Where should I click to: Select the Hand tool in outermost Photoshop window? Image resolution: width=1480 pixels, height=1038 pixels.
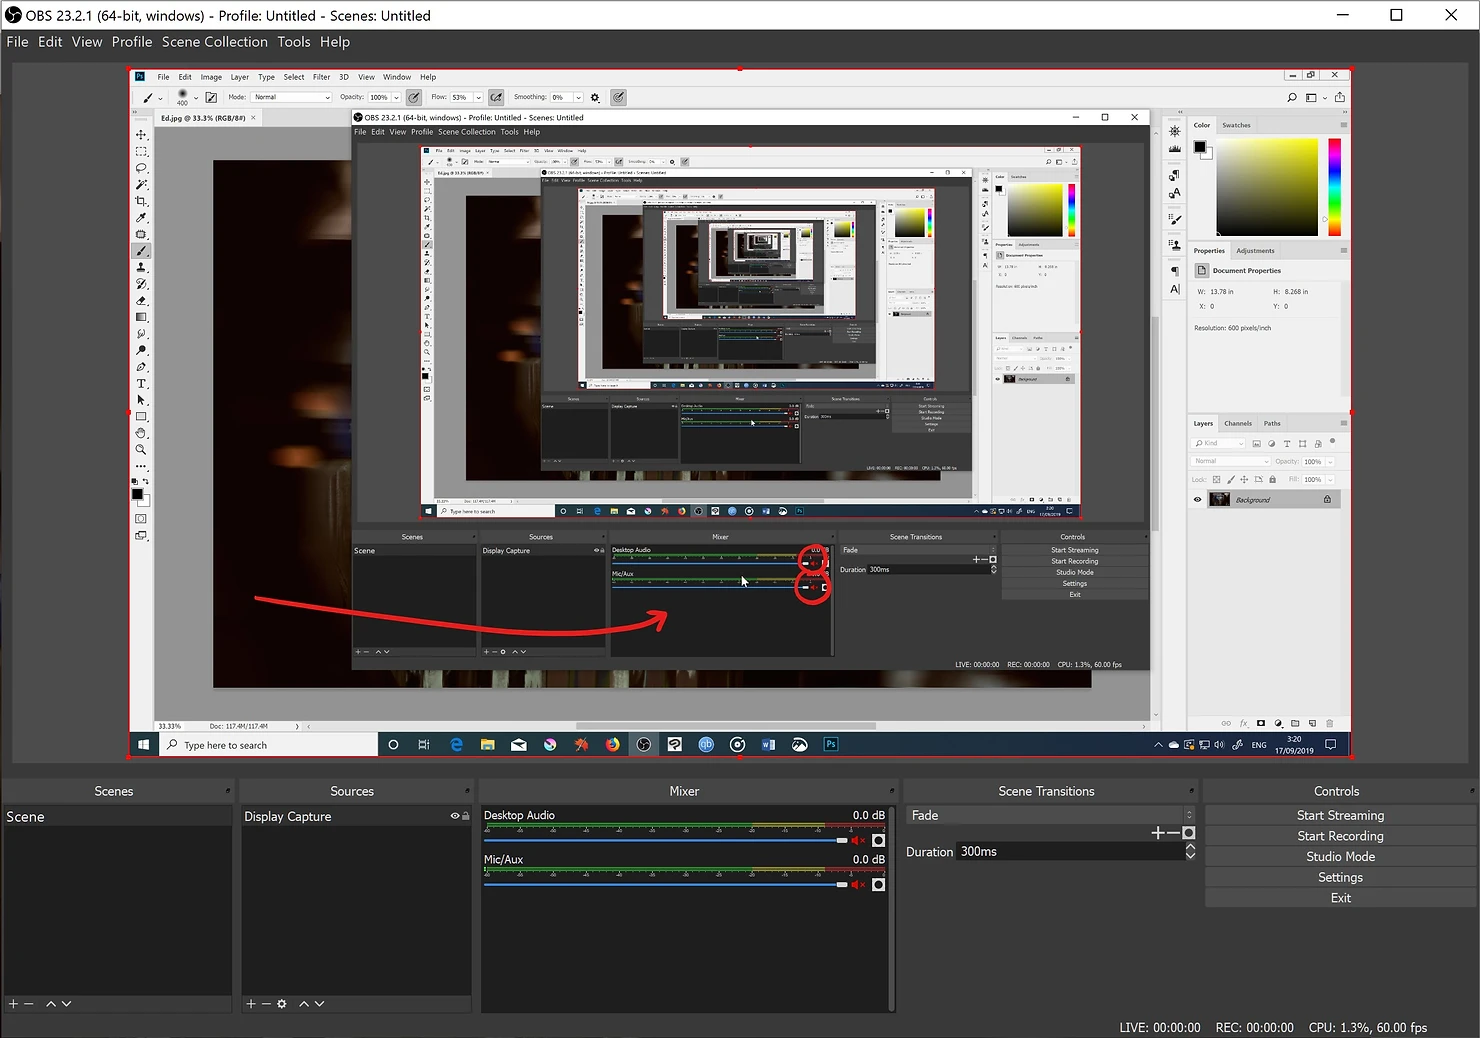tap(141, 433)
